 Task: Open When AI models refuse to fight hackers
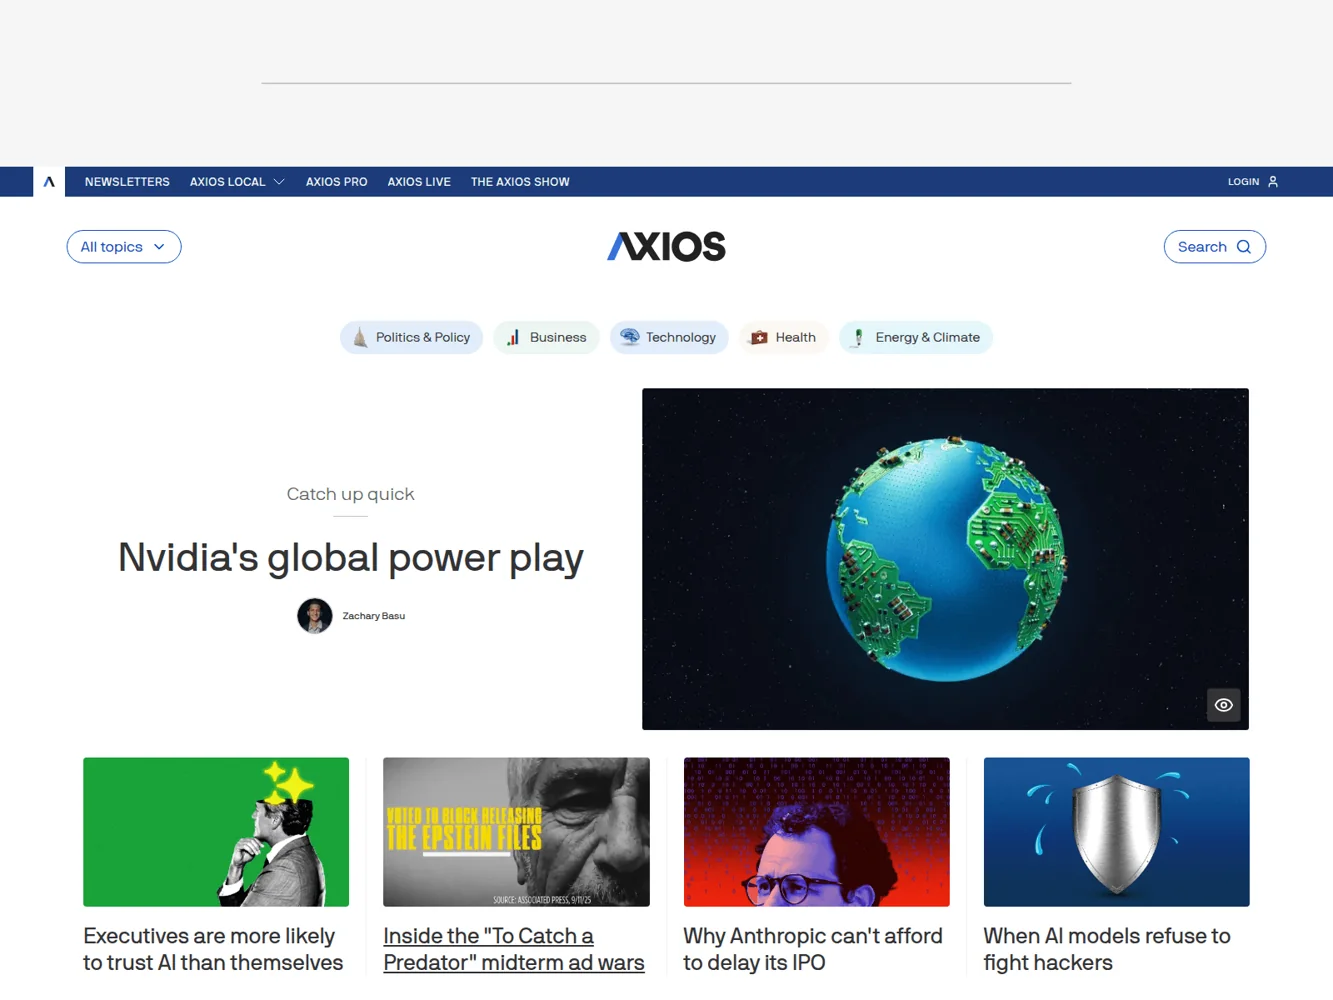pyautogui.click(x=1107, y=949)
